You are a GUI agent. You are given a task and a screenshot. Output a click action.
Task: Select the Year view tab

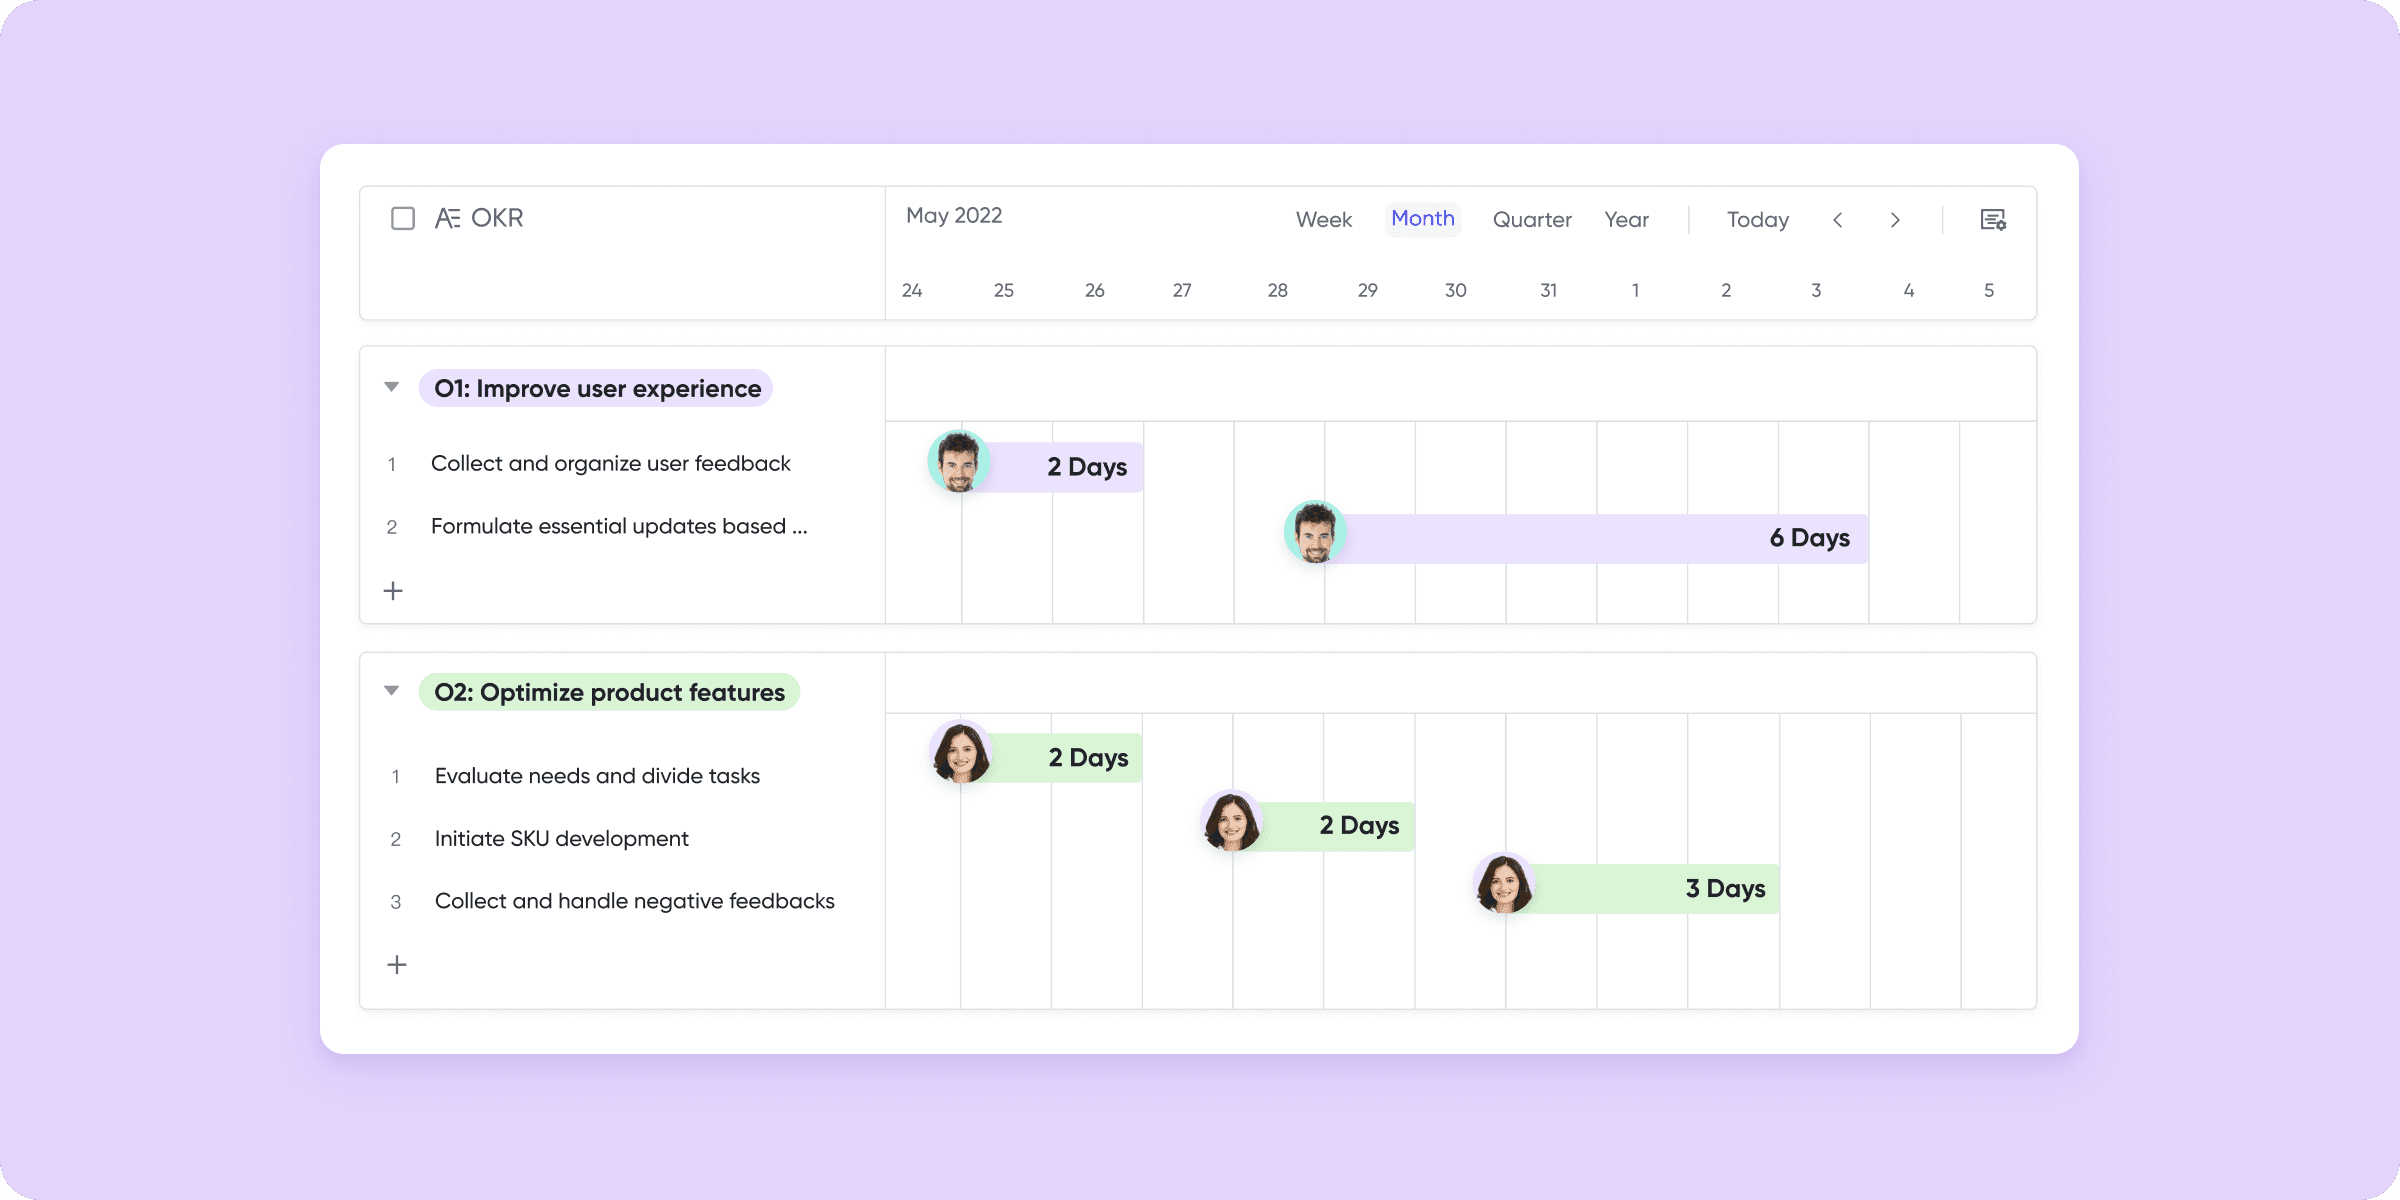pos(1626,219)
